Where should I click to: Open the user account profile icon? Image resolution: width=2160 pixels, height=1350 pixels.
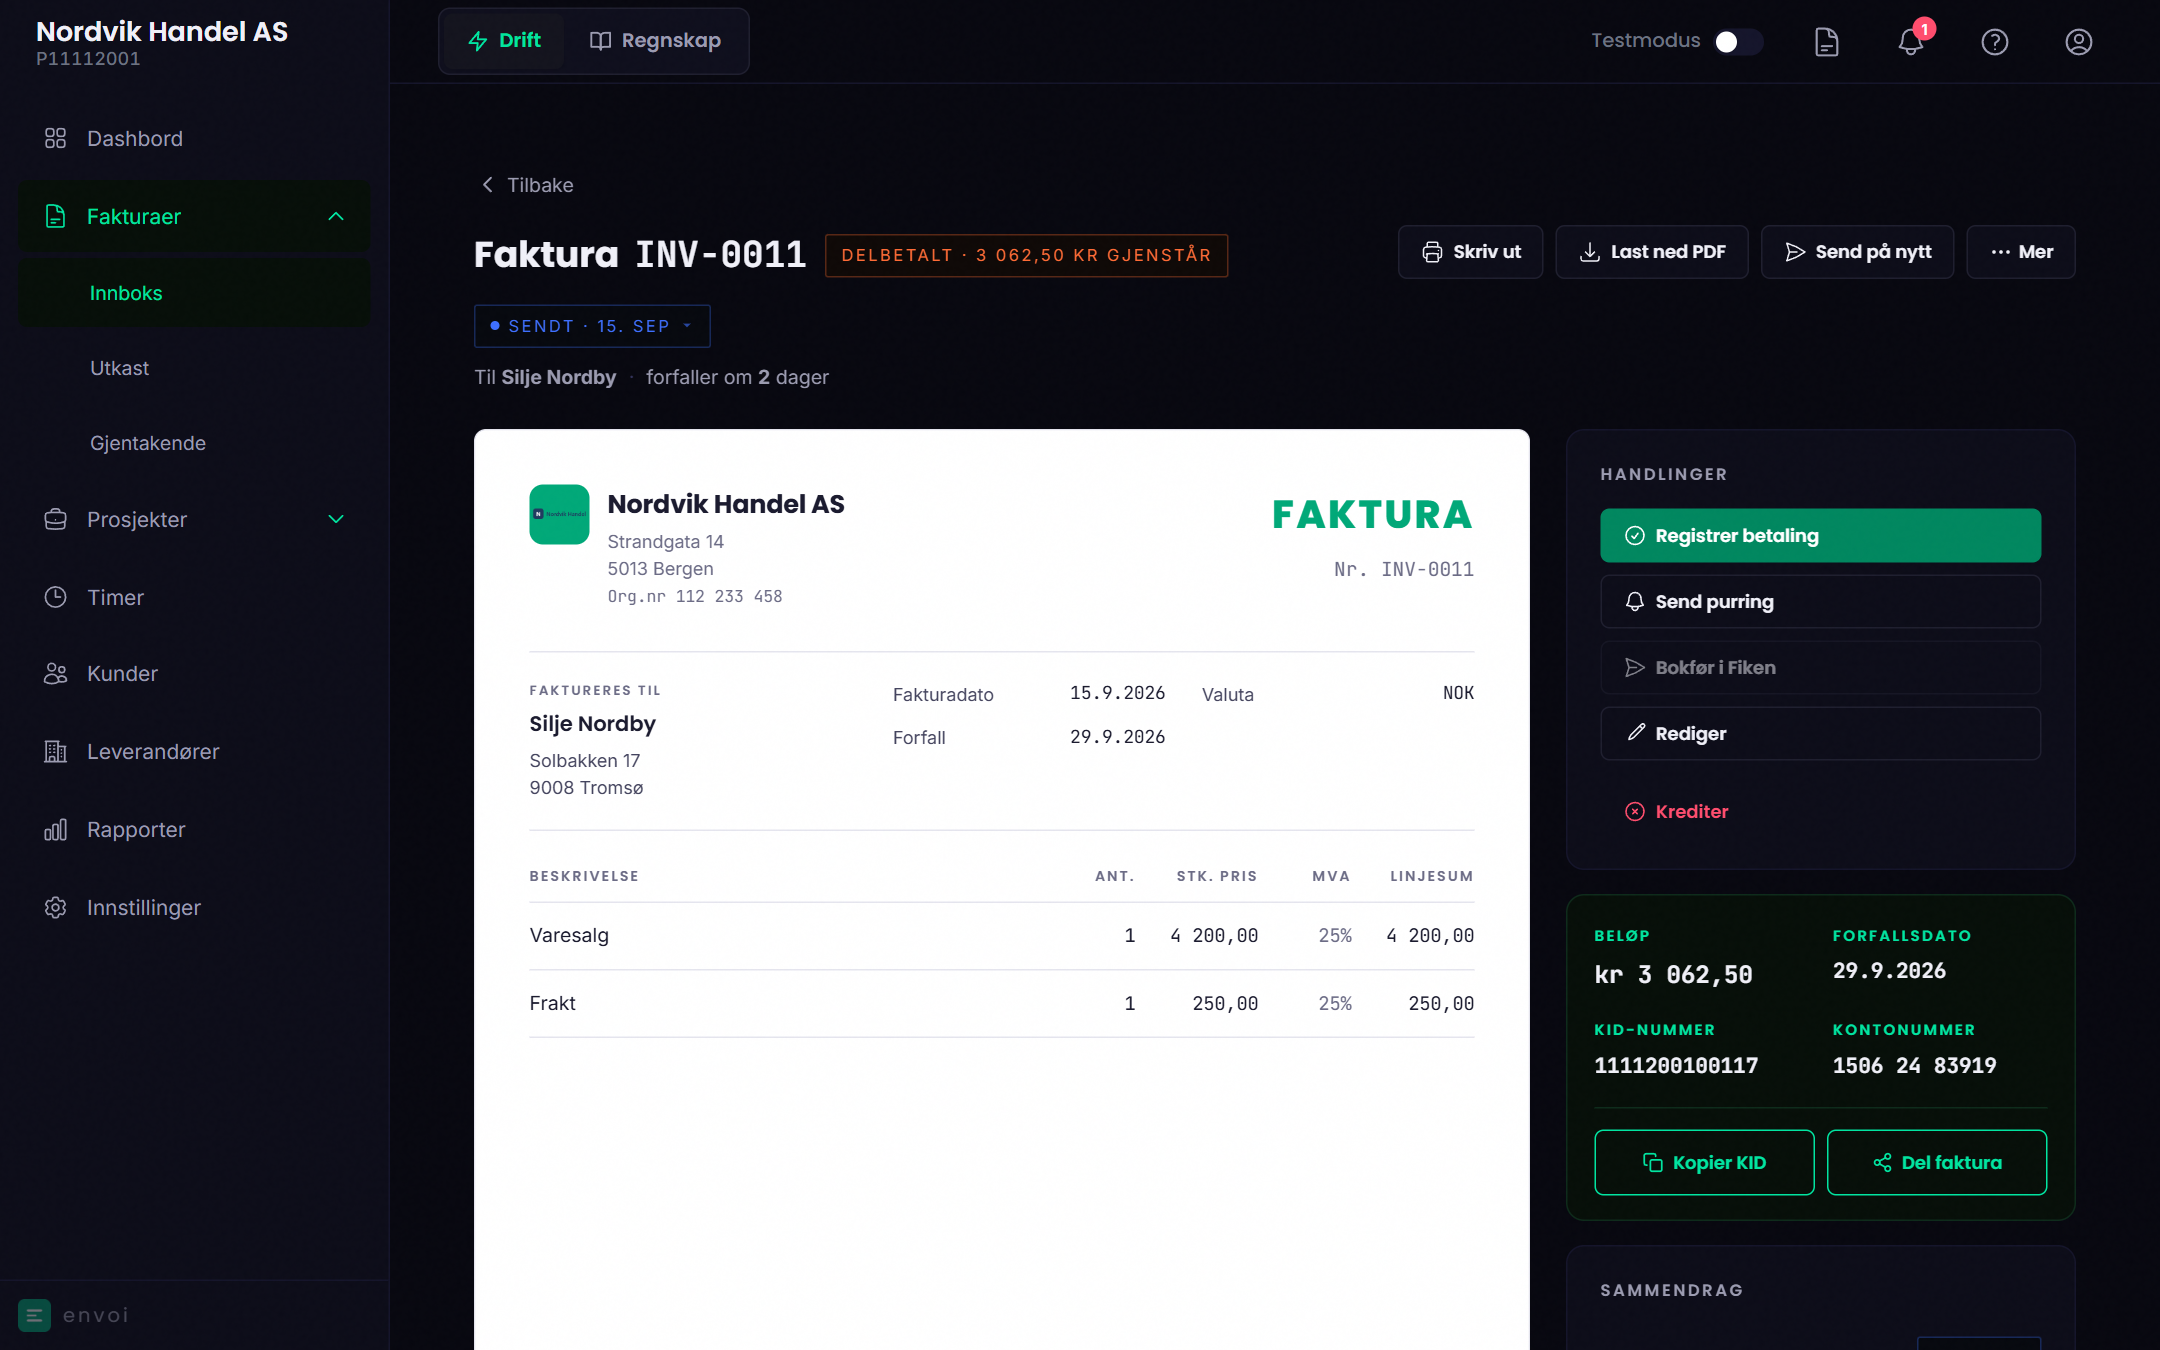click(x=2078, y=41)
